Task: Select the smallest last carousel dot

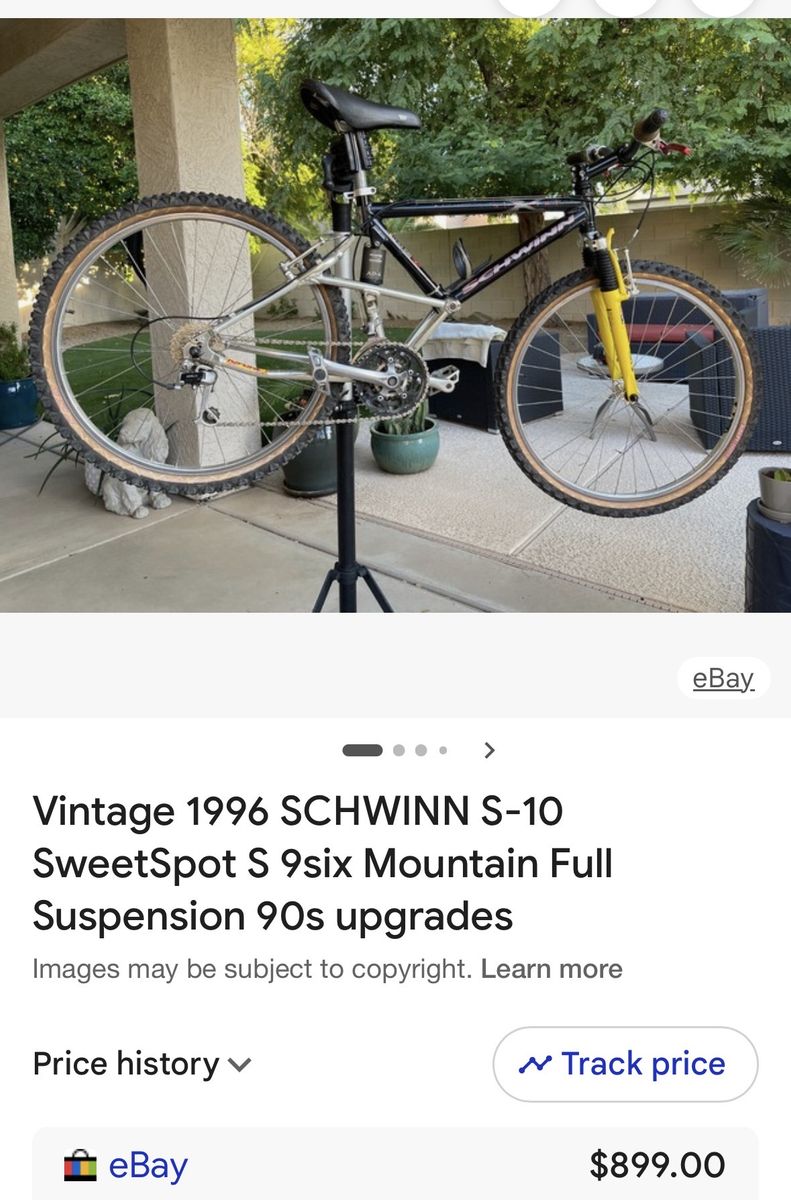Action: click(443, 750)
